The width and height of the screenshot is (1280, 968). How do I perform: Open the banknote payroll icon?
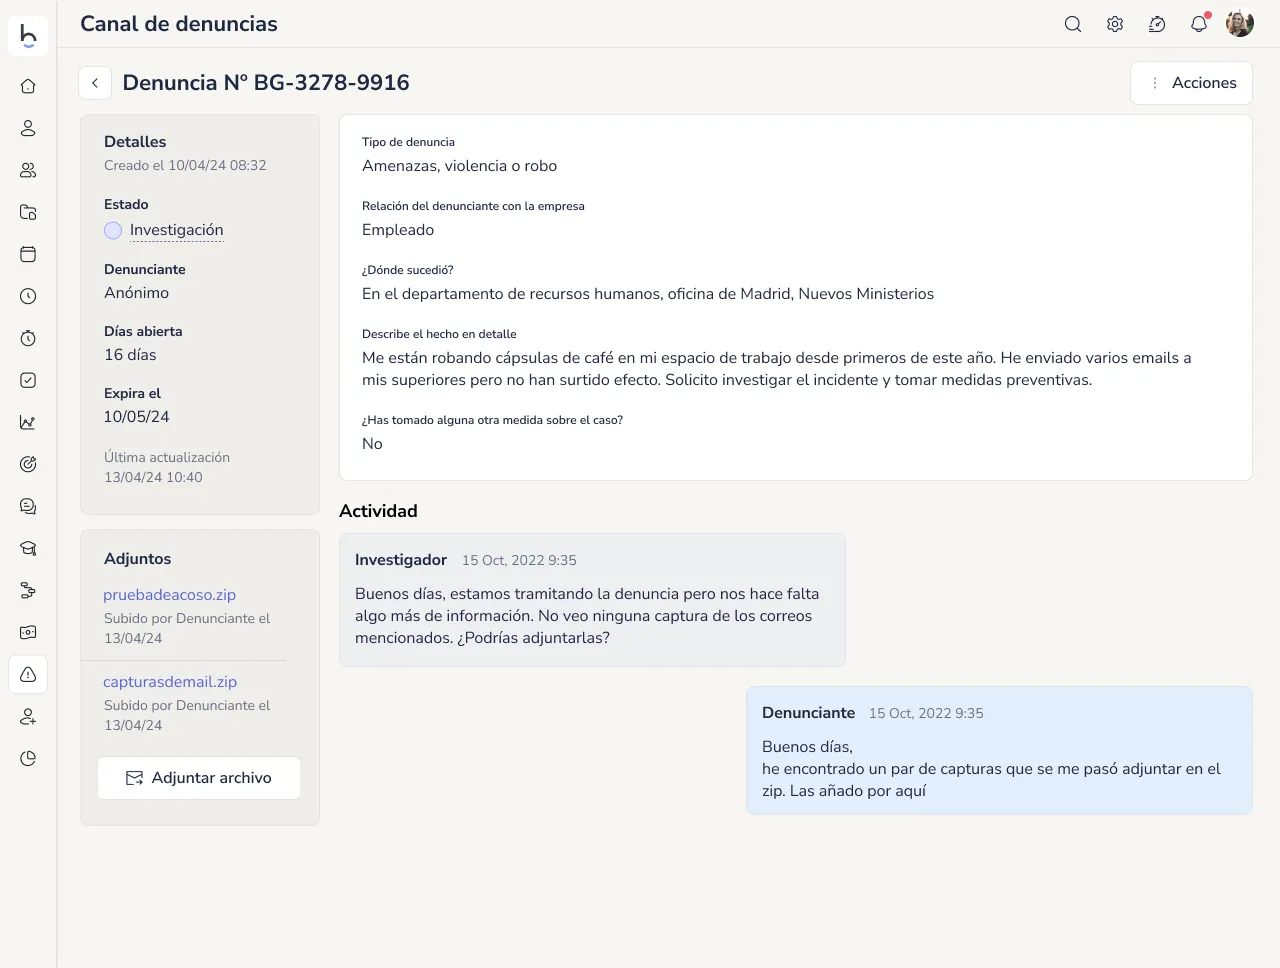[28, 632]
